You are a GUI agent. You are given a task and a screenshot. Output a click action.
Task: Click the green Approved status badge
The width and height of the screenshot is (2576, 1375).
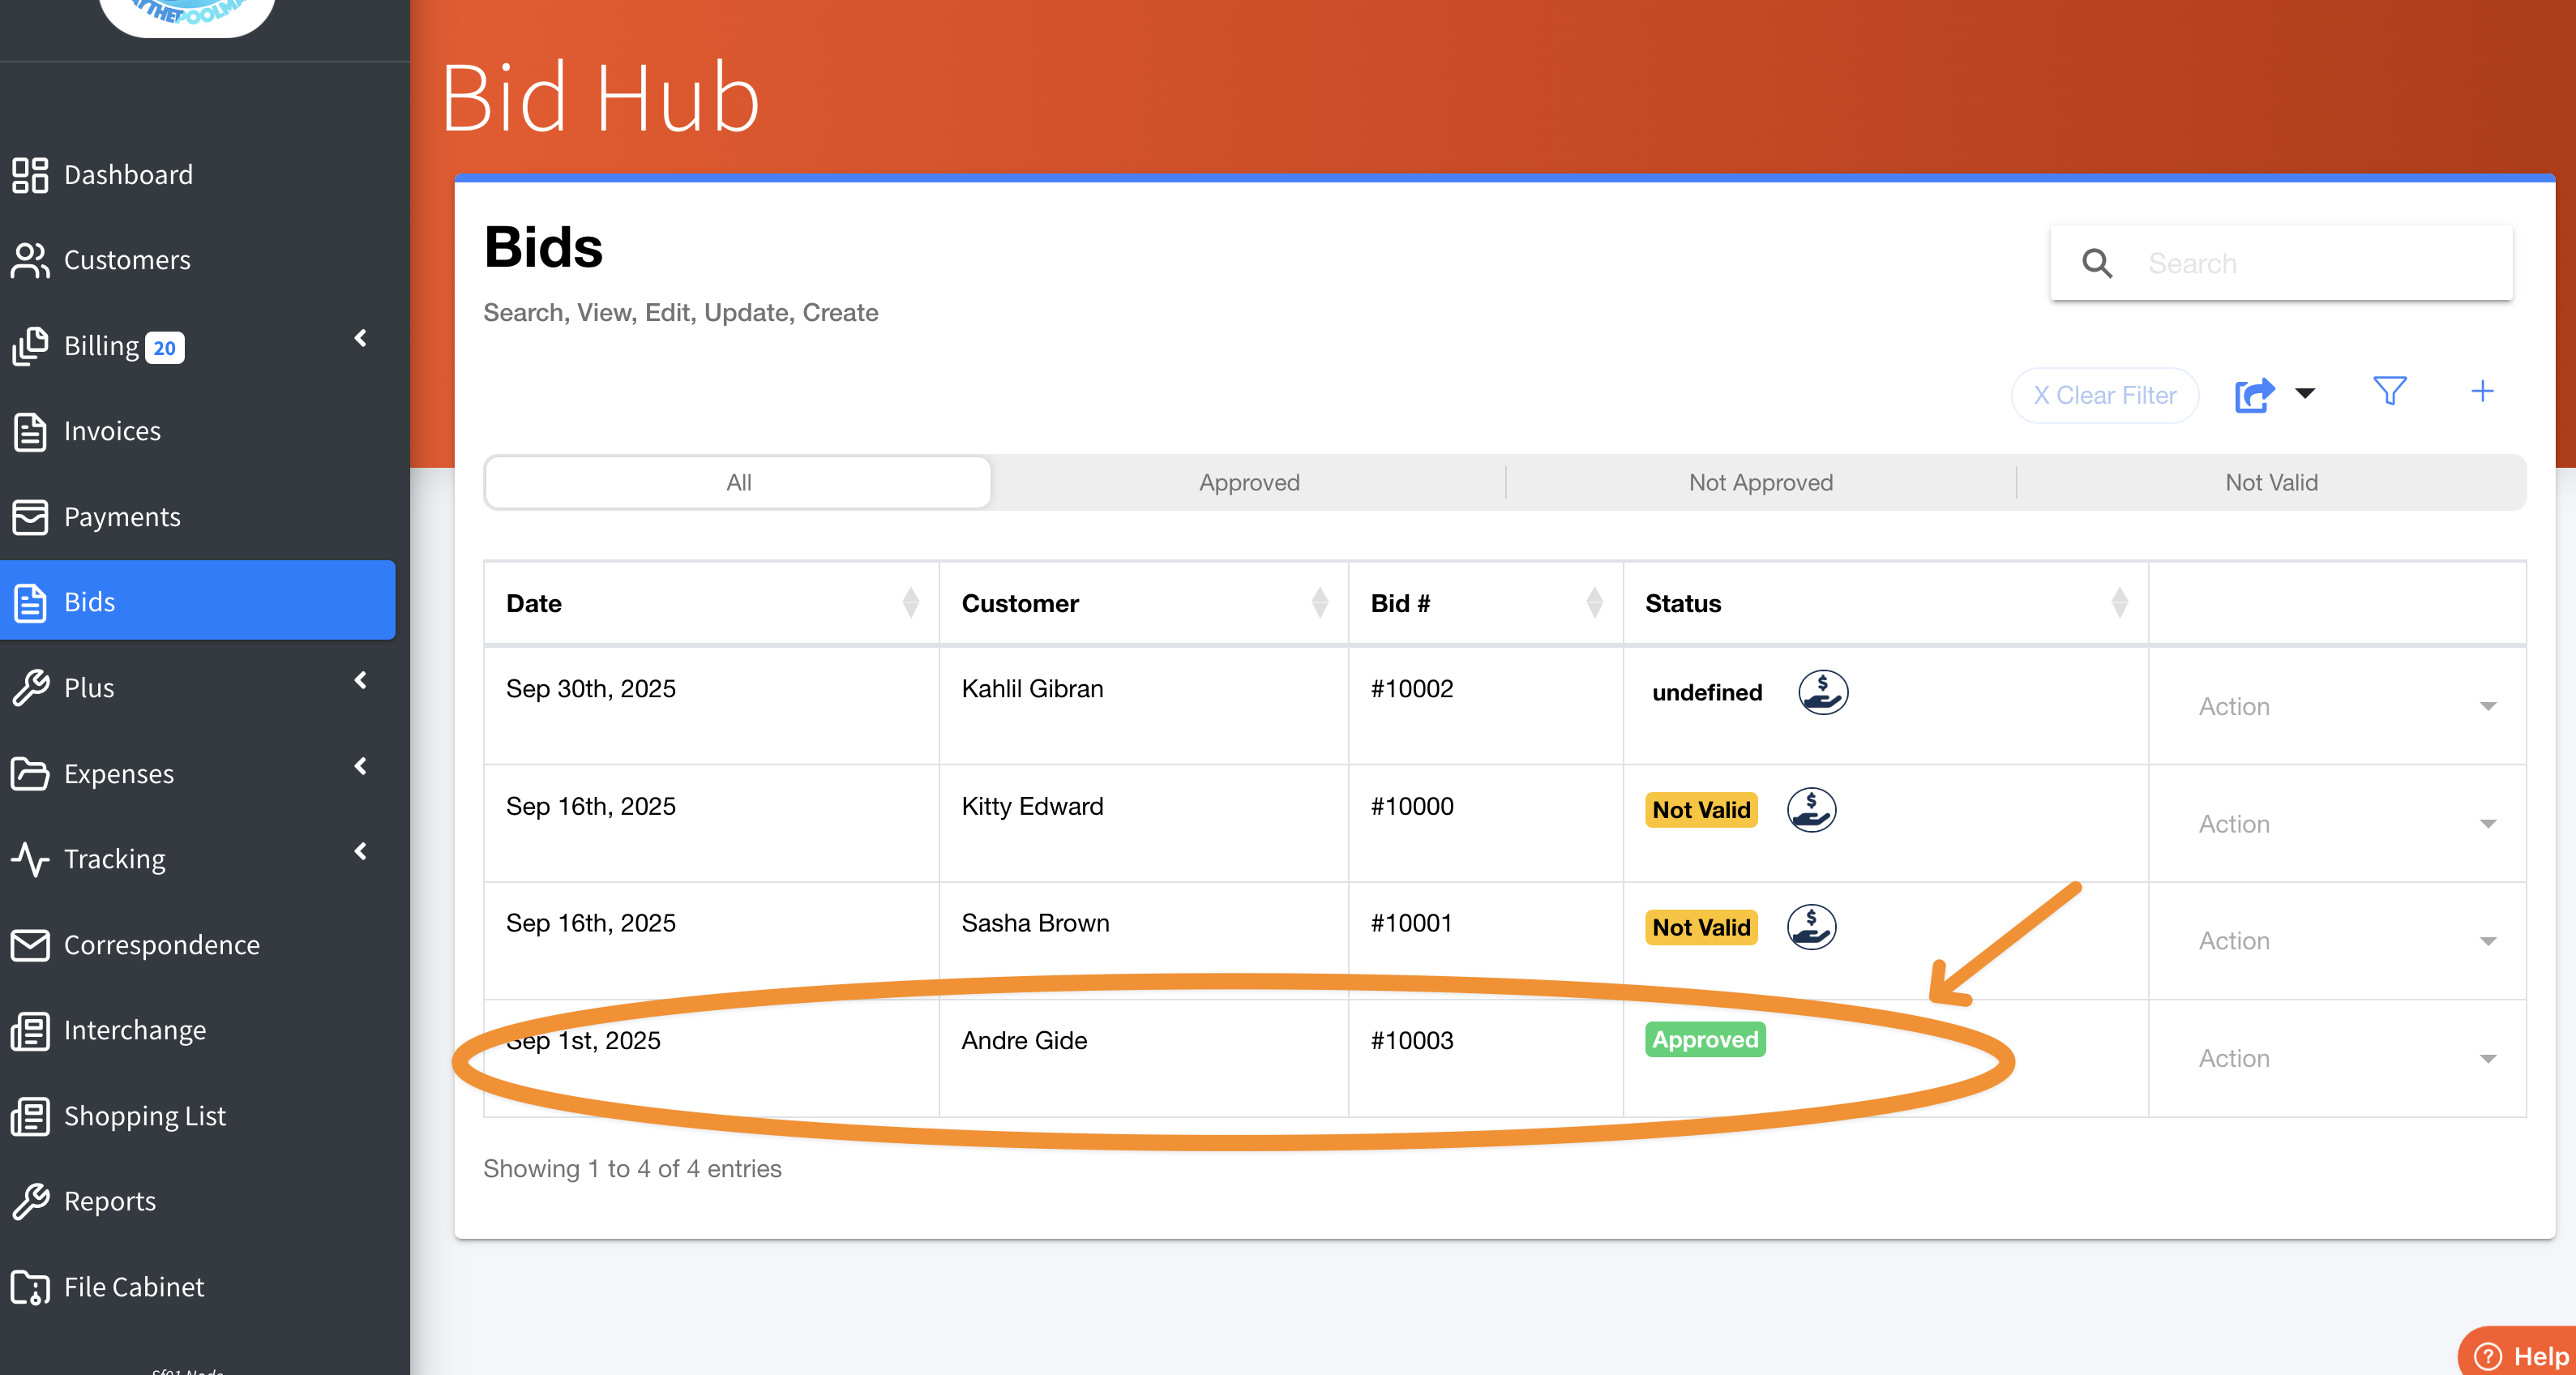(x=1704, y=1040)
